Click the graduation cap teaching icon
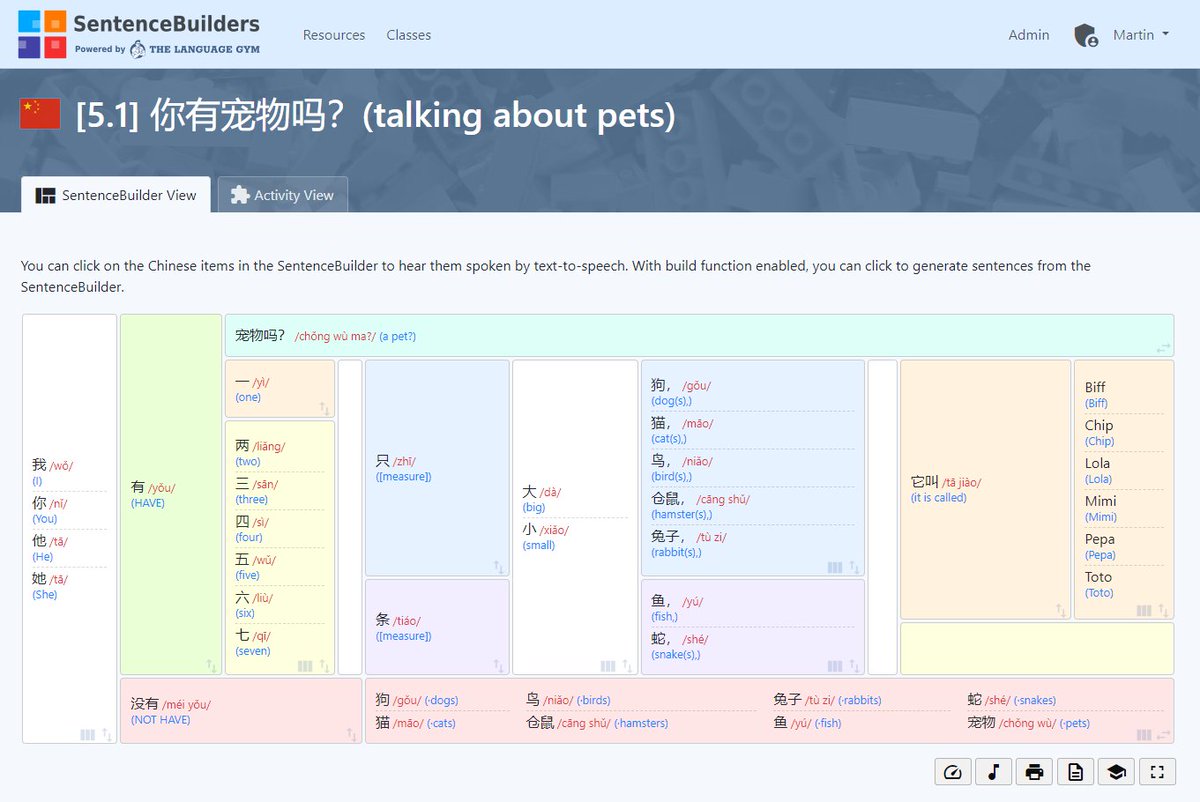 click(x=1116, y=771)
